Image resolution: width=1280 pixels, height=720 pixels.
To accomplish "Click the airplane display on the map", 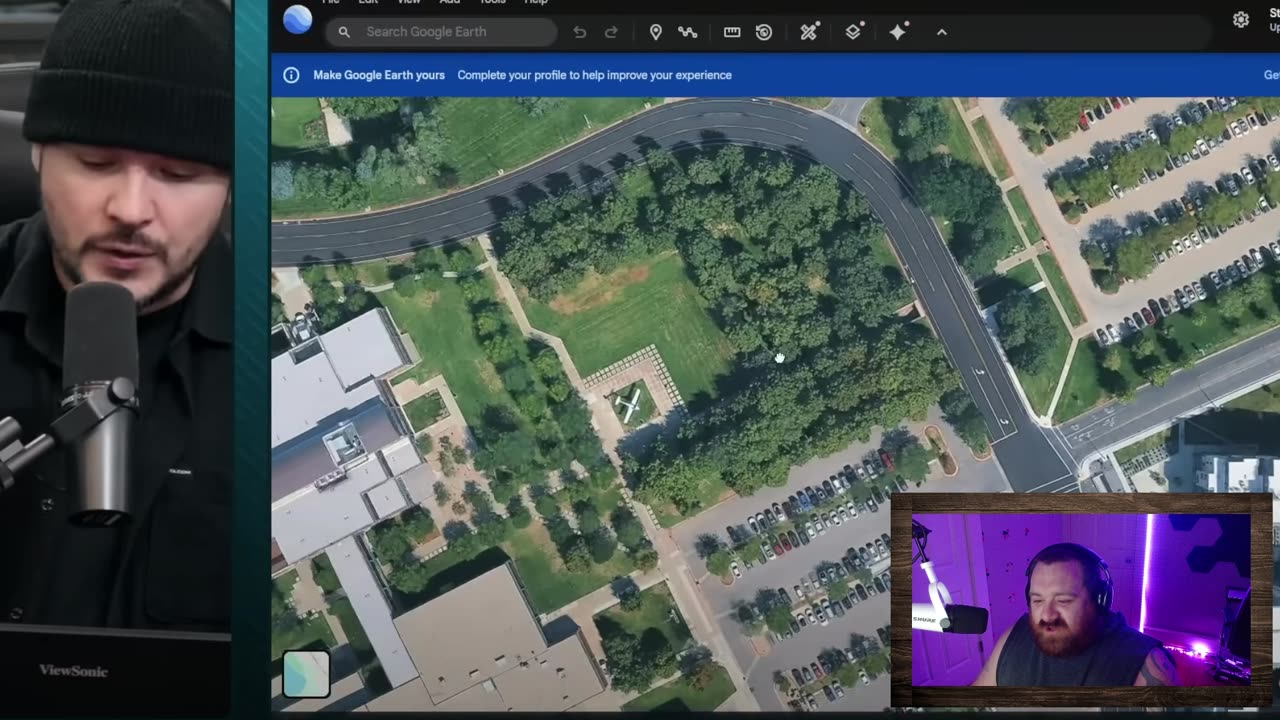I will [x=628, y=404].
